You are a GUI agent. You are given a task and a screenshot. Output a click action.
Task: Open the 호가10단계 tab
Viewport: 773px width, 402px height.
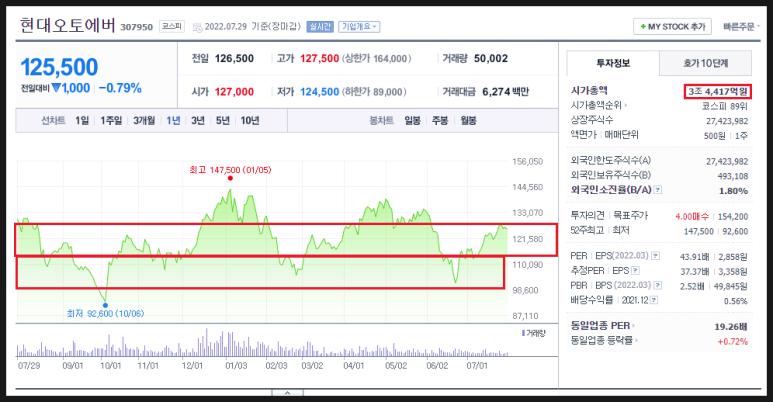click(x=705, y=63)
